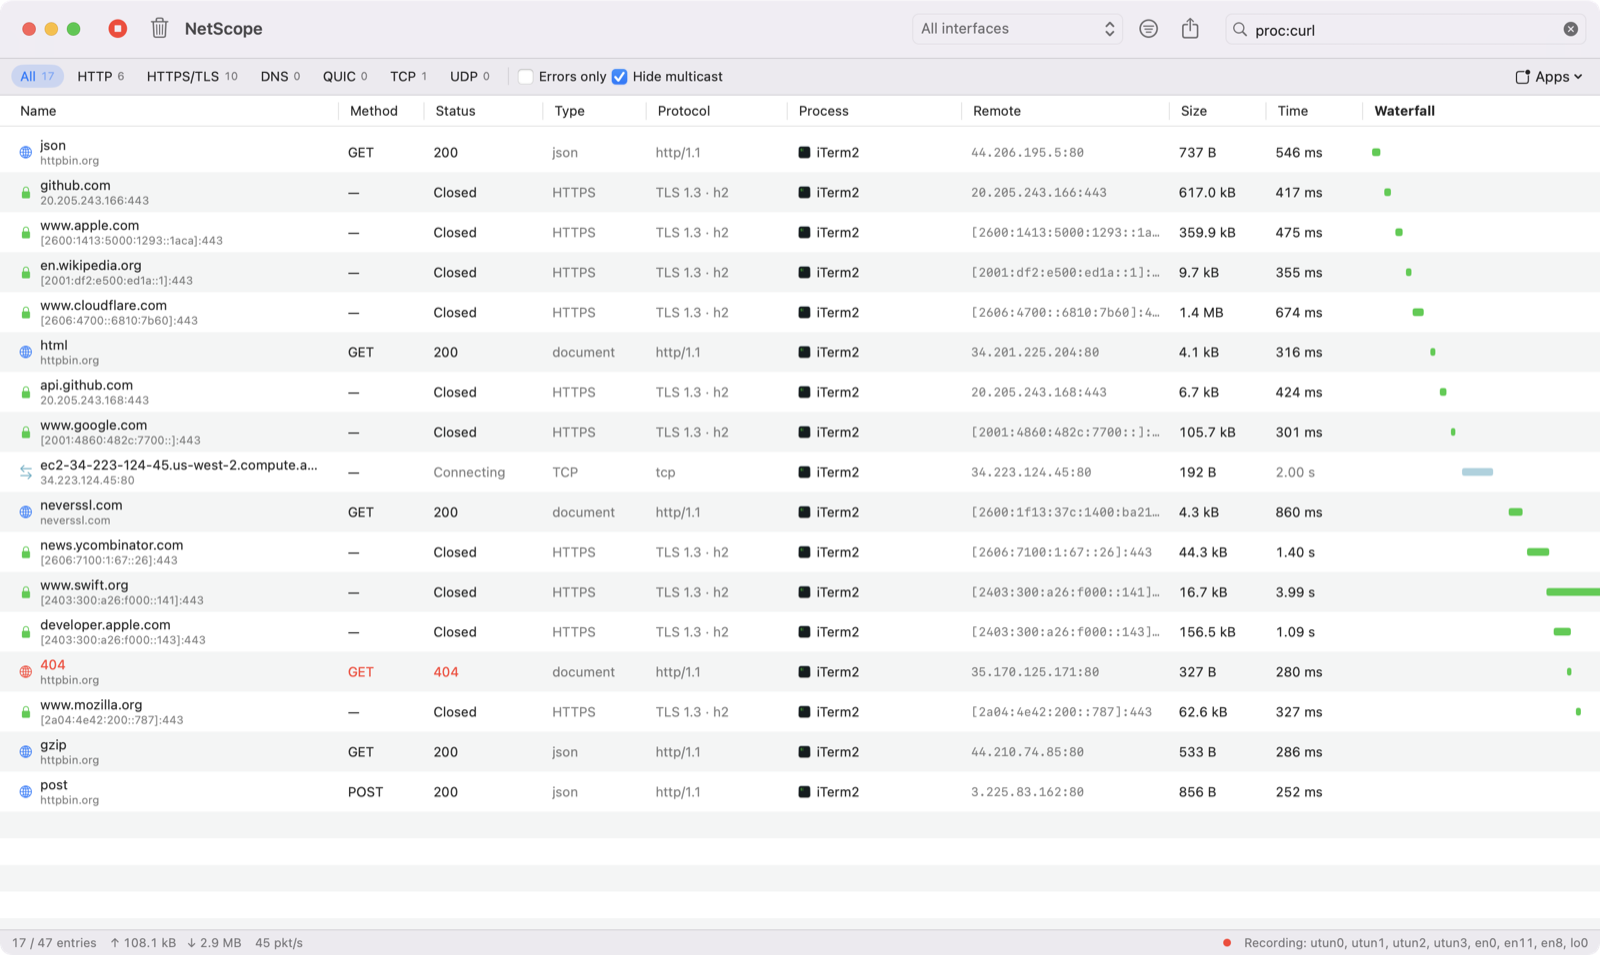Click the TCP arrows icon for the ec2-34-223 row
Viewport: 1600px width, 955px height.
tap(26, 472)
